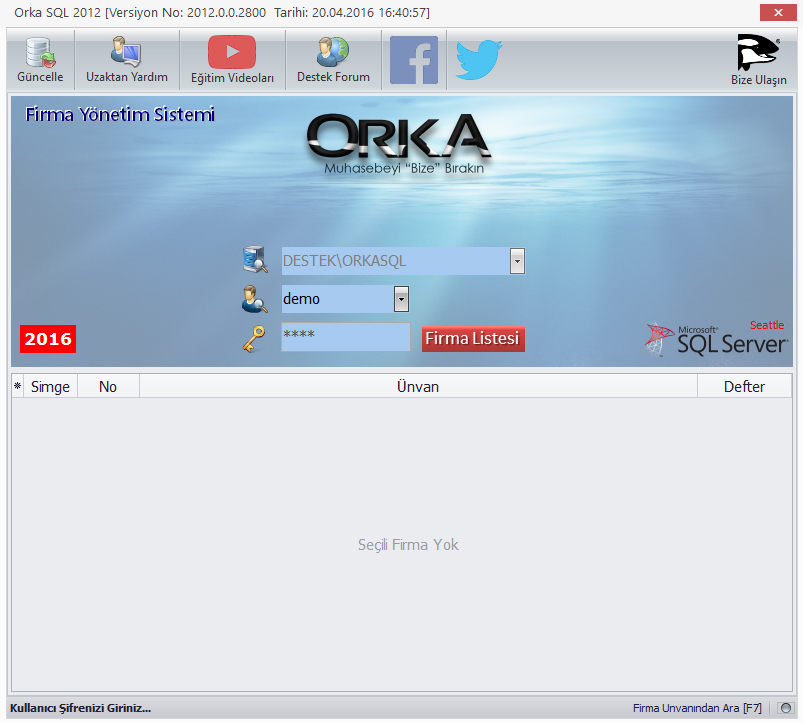This screenshot has width=803, height=723.
Task: Click the red 2016 year badge
Action: pos(48,339)
